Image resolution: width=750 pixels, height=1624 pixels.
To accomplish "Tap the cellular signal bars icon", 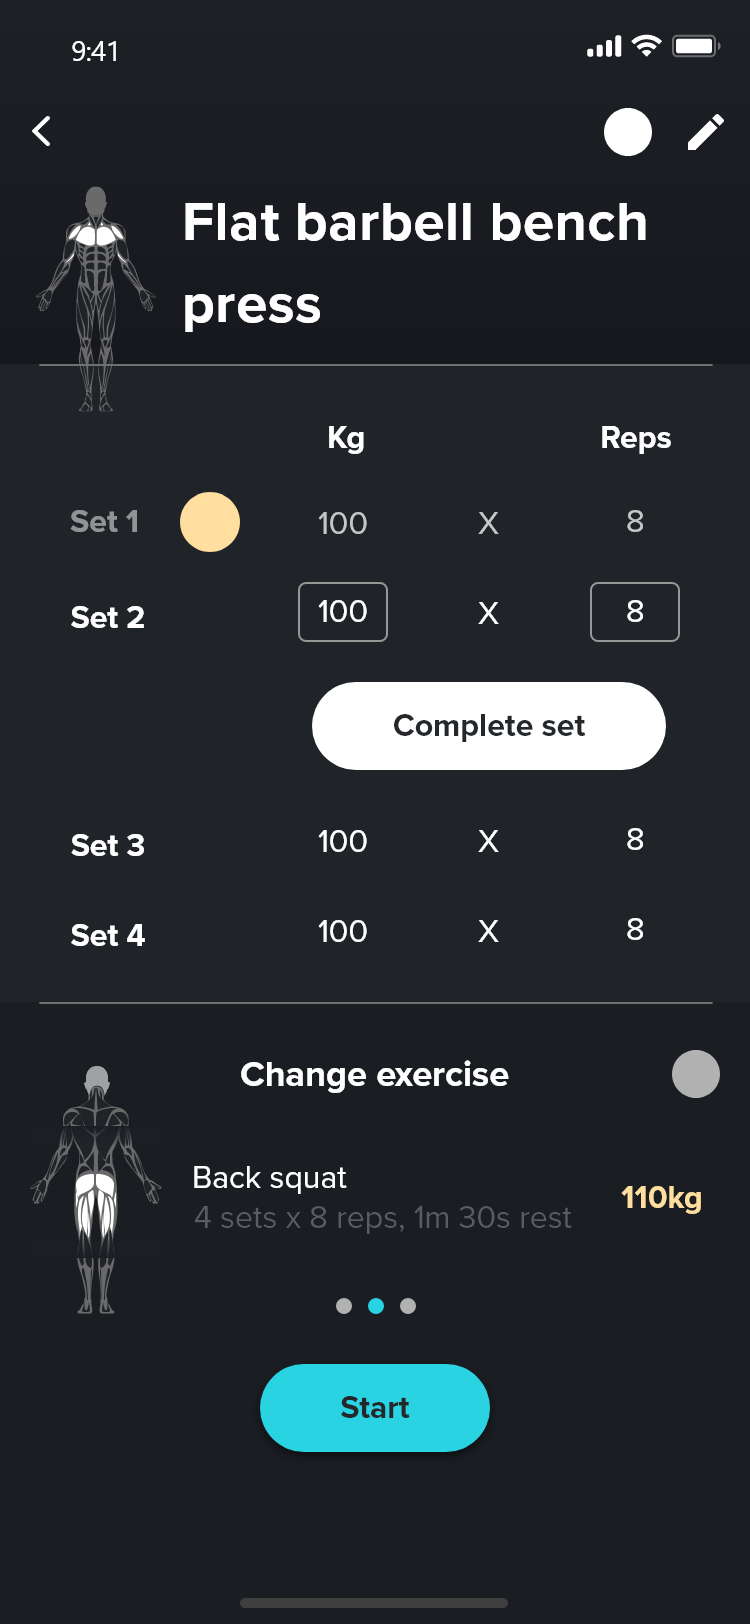I will (x=604, y=47).
